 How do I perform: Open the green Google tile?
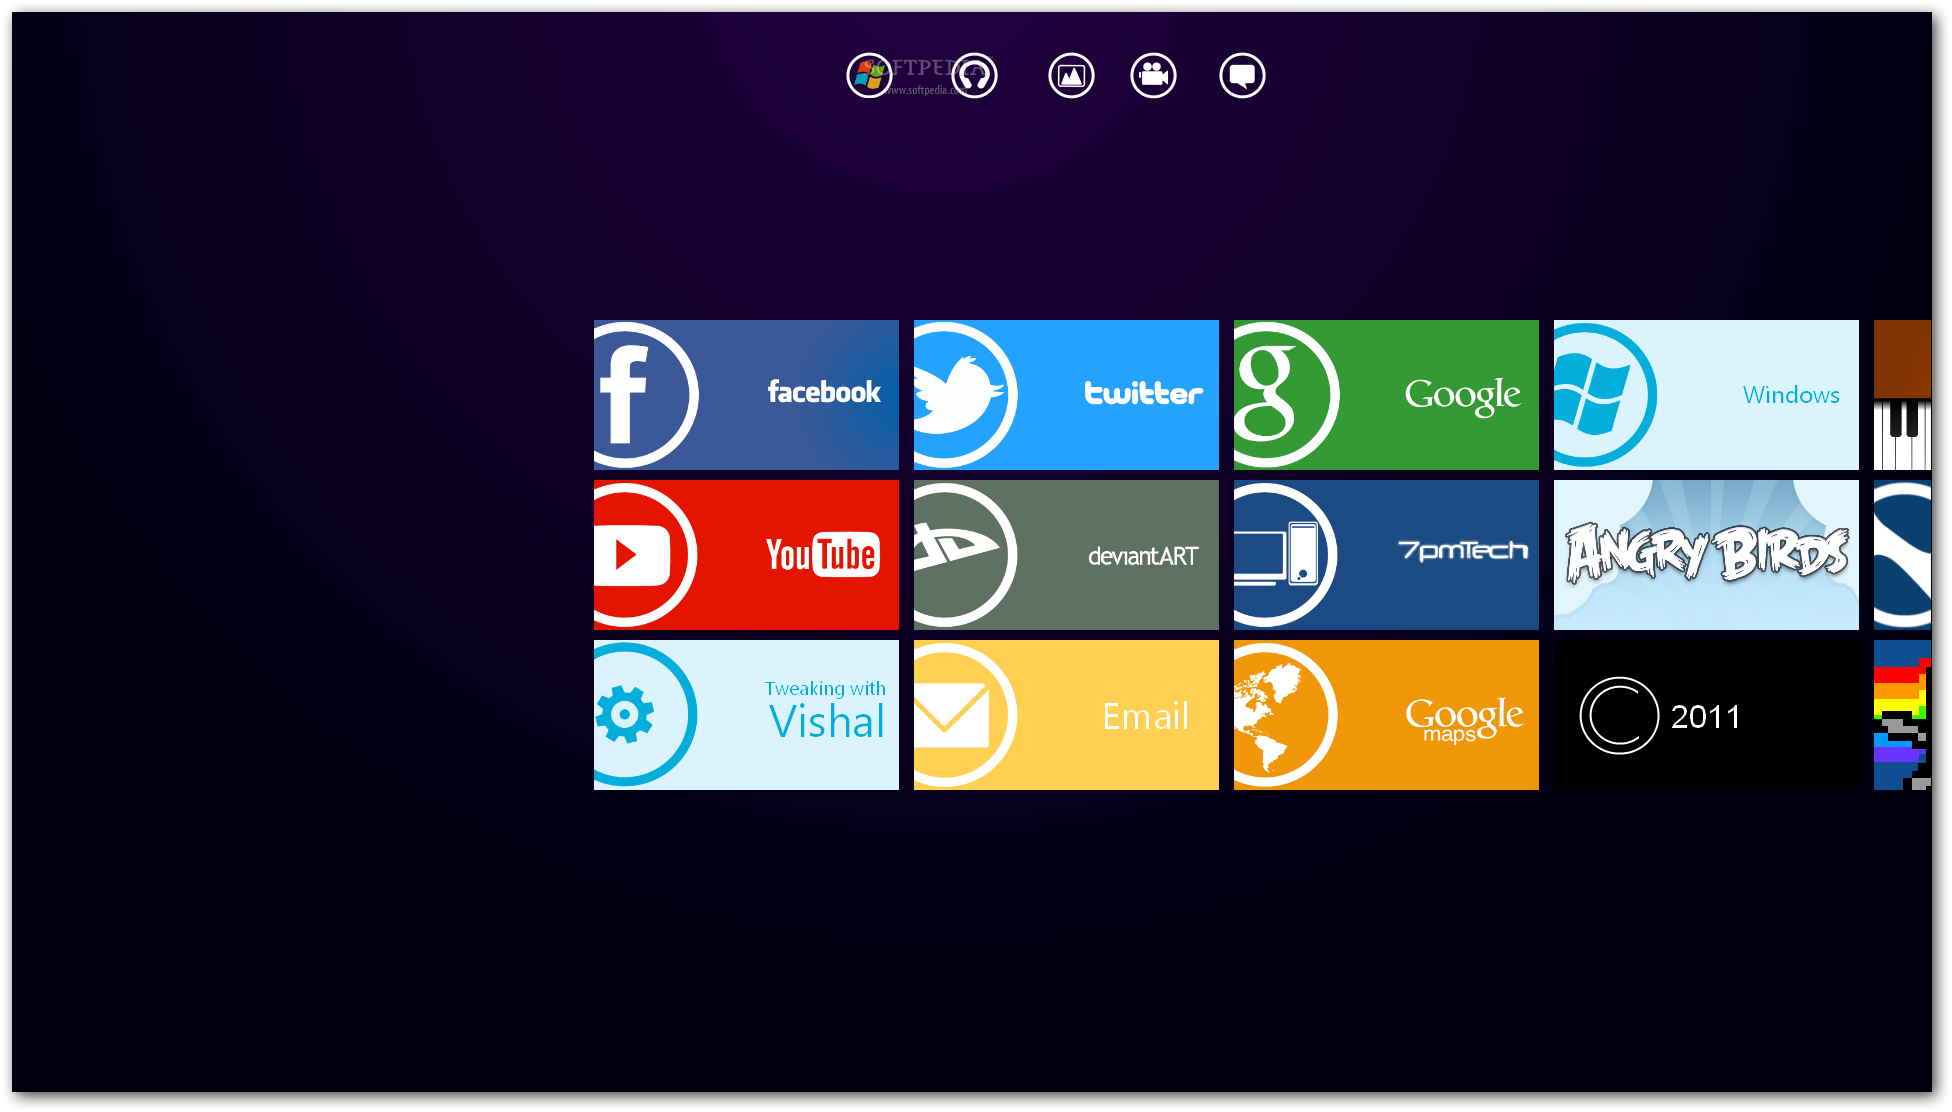tap(1386, 395)
